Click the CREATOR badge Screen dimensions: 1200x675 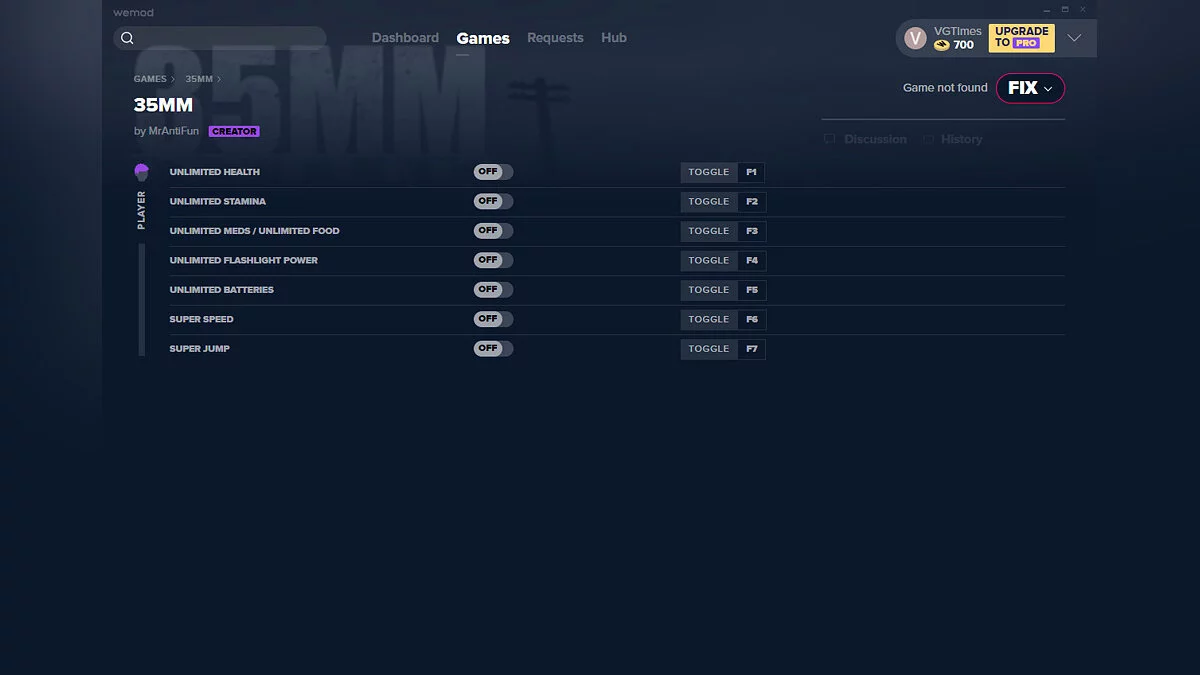234,131
